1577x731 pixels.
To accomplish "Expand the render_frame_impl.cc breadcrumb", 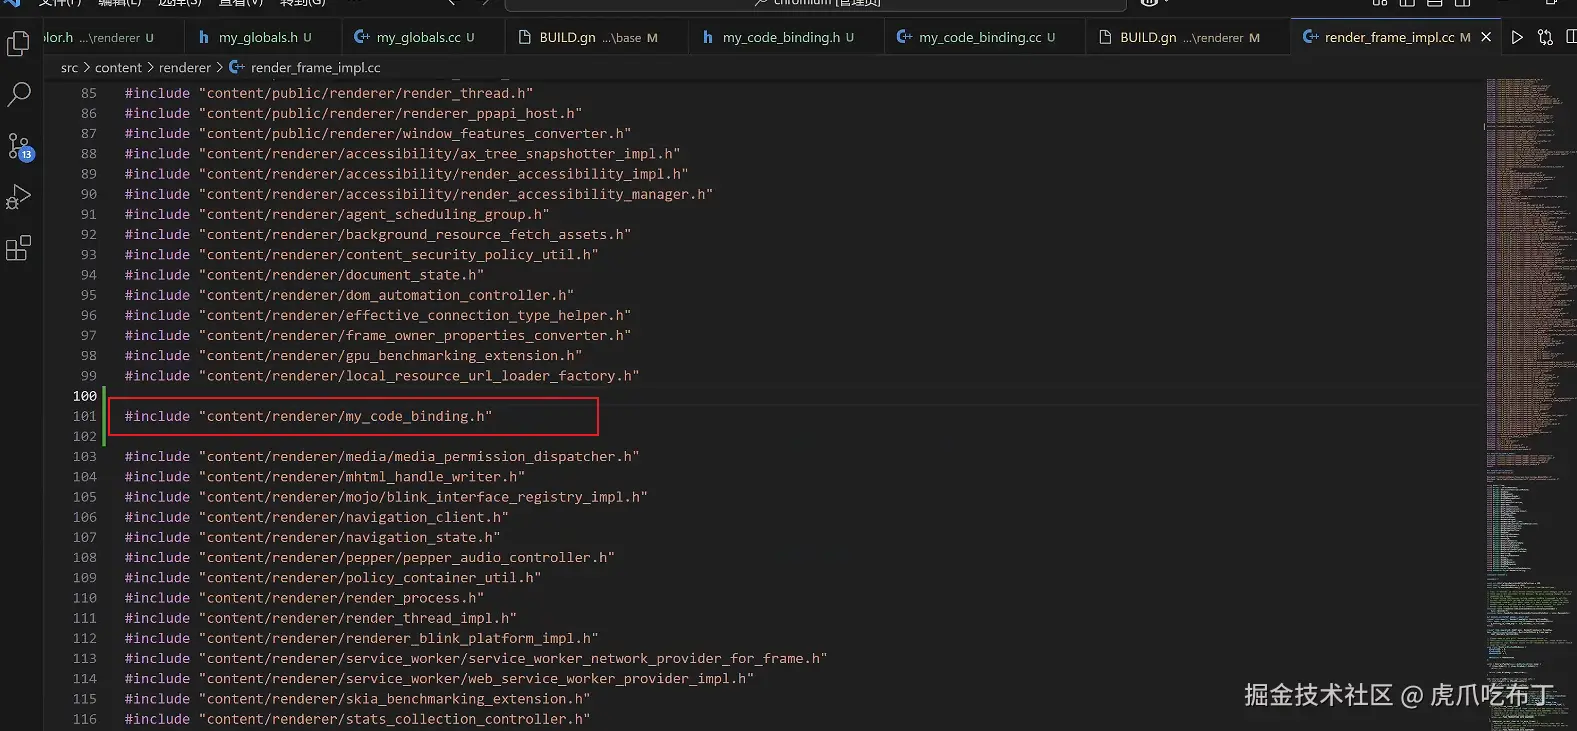I will [305, 68].
